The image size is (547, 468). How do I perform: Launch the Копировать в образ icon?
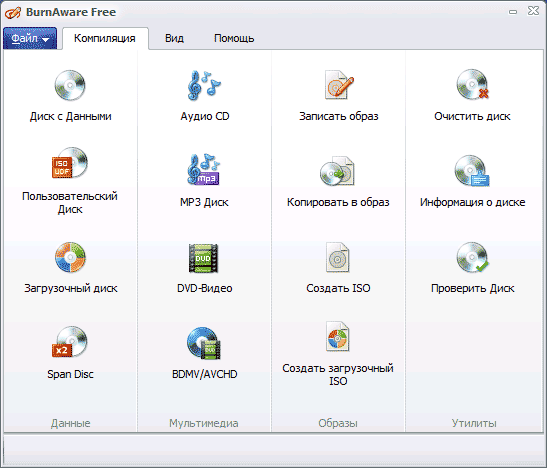pyautogui.click(x=337, y=171)
